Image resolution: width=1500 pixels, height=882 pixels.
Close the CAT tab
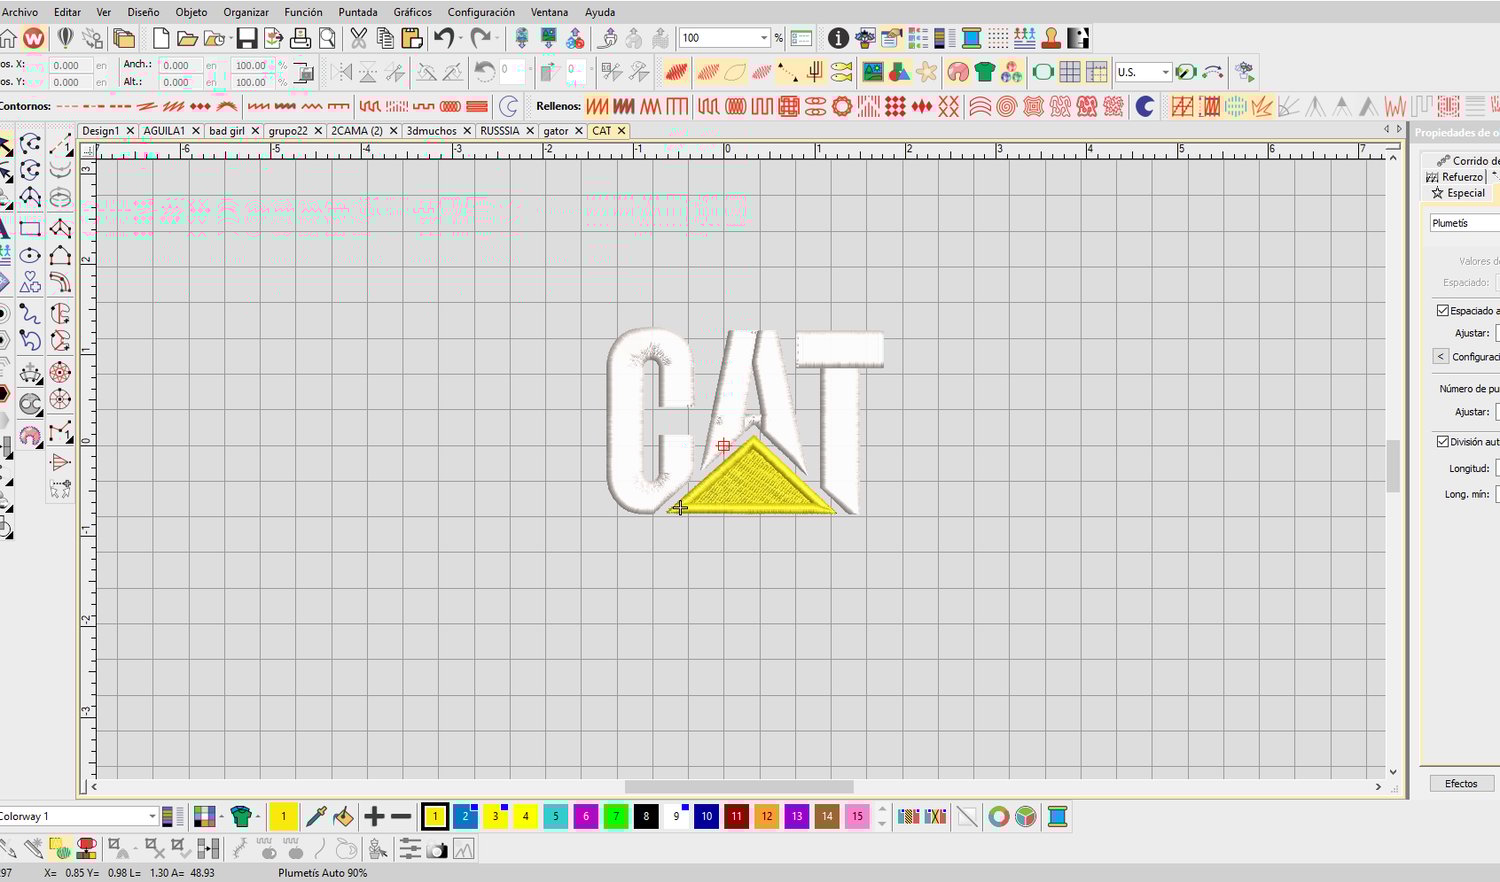[621, 131]
